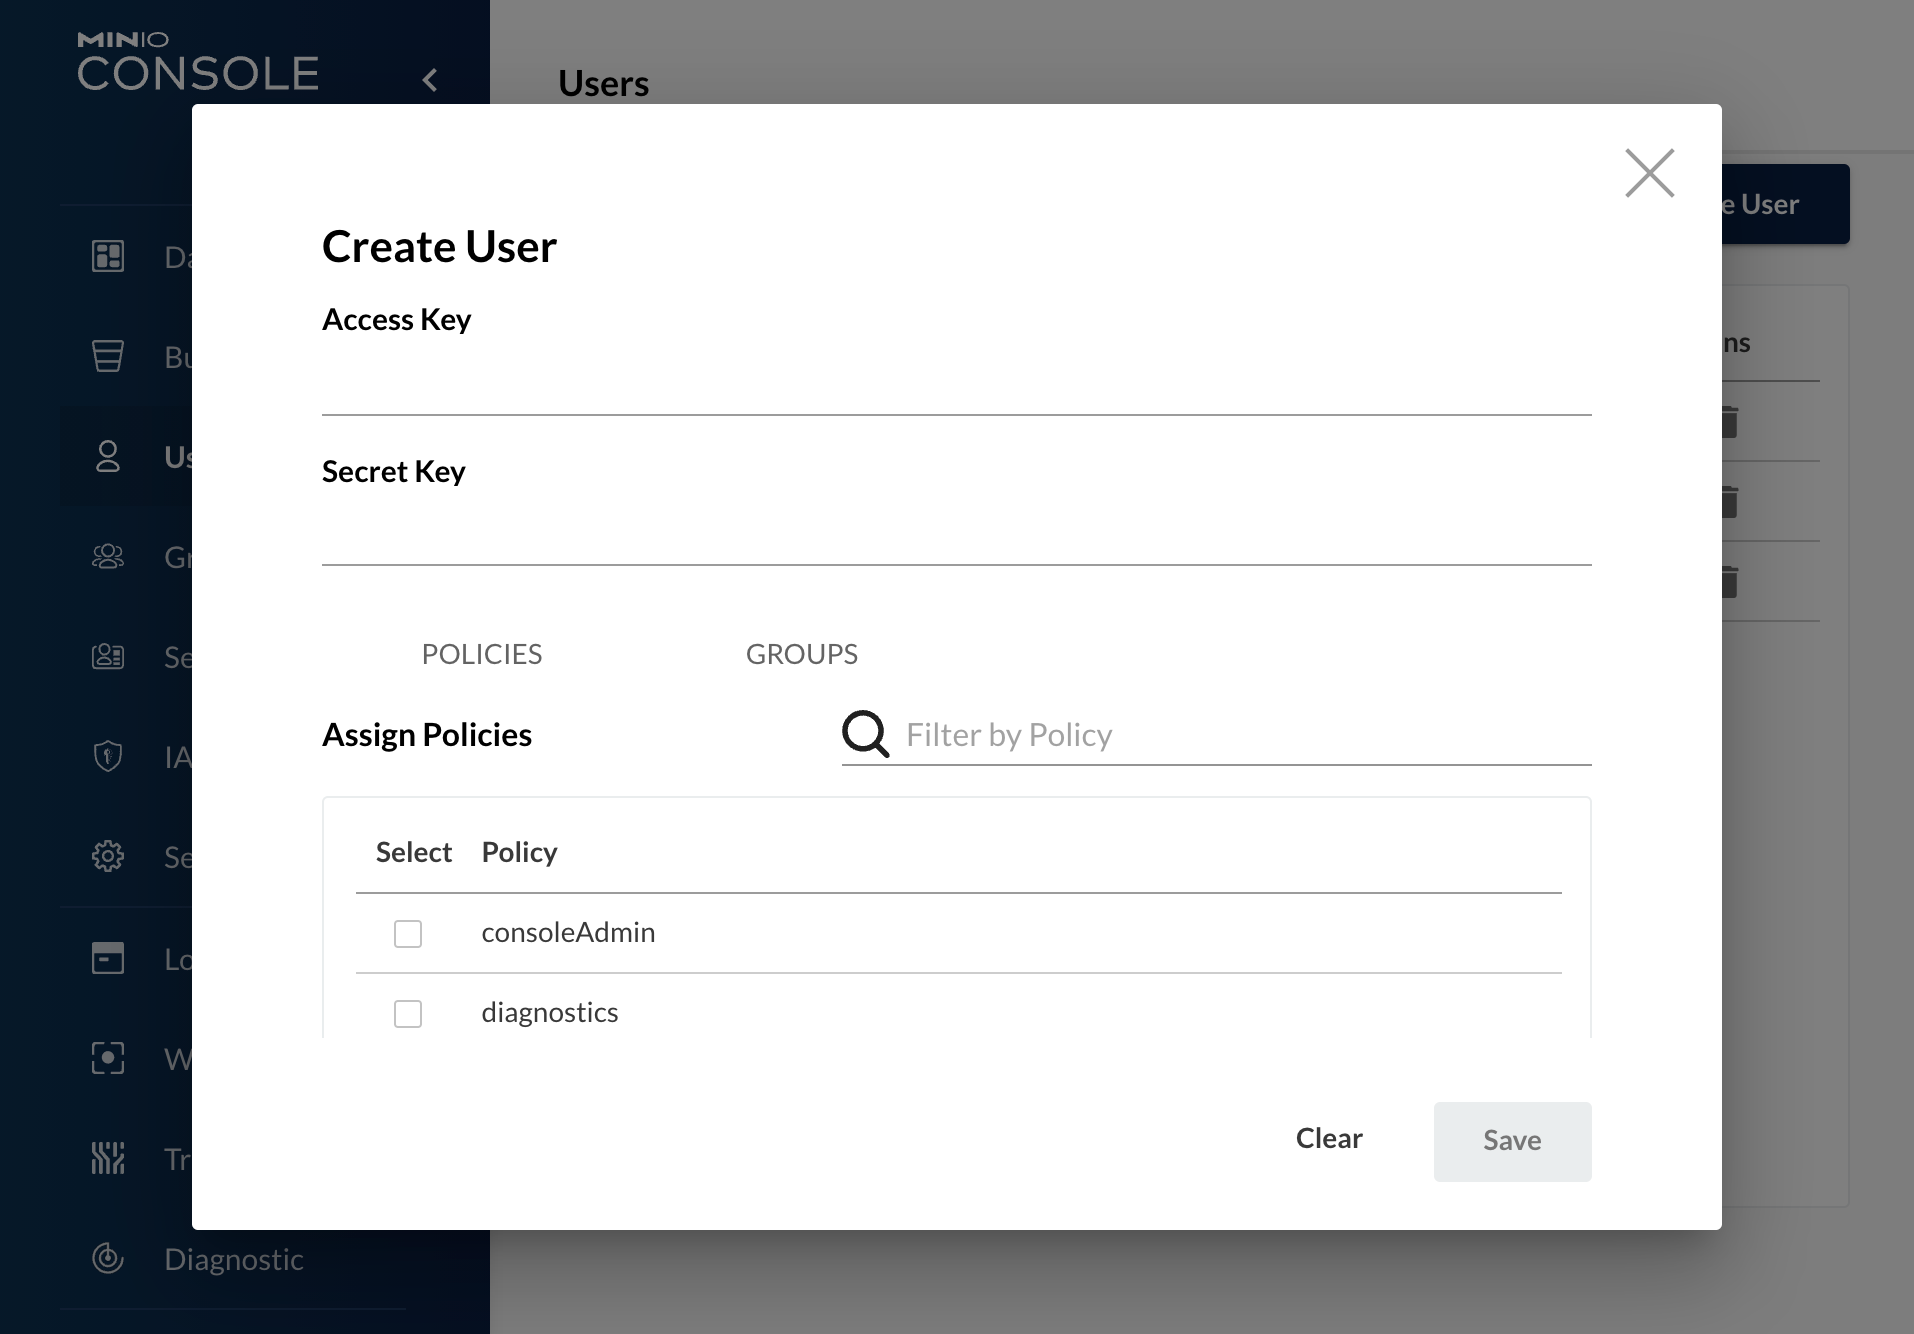Screen dimensions: 1914x1334
Task: Open the IAM Policies shield icon
Action: tap(108, 757)
